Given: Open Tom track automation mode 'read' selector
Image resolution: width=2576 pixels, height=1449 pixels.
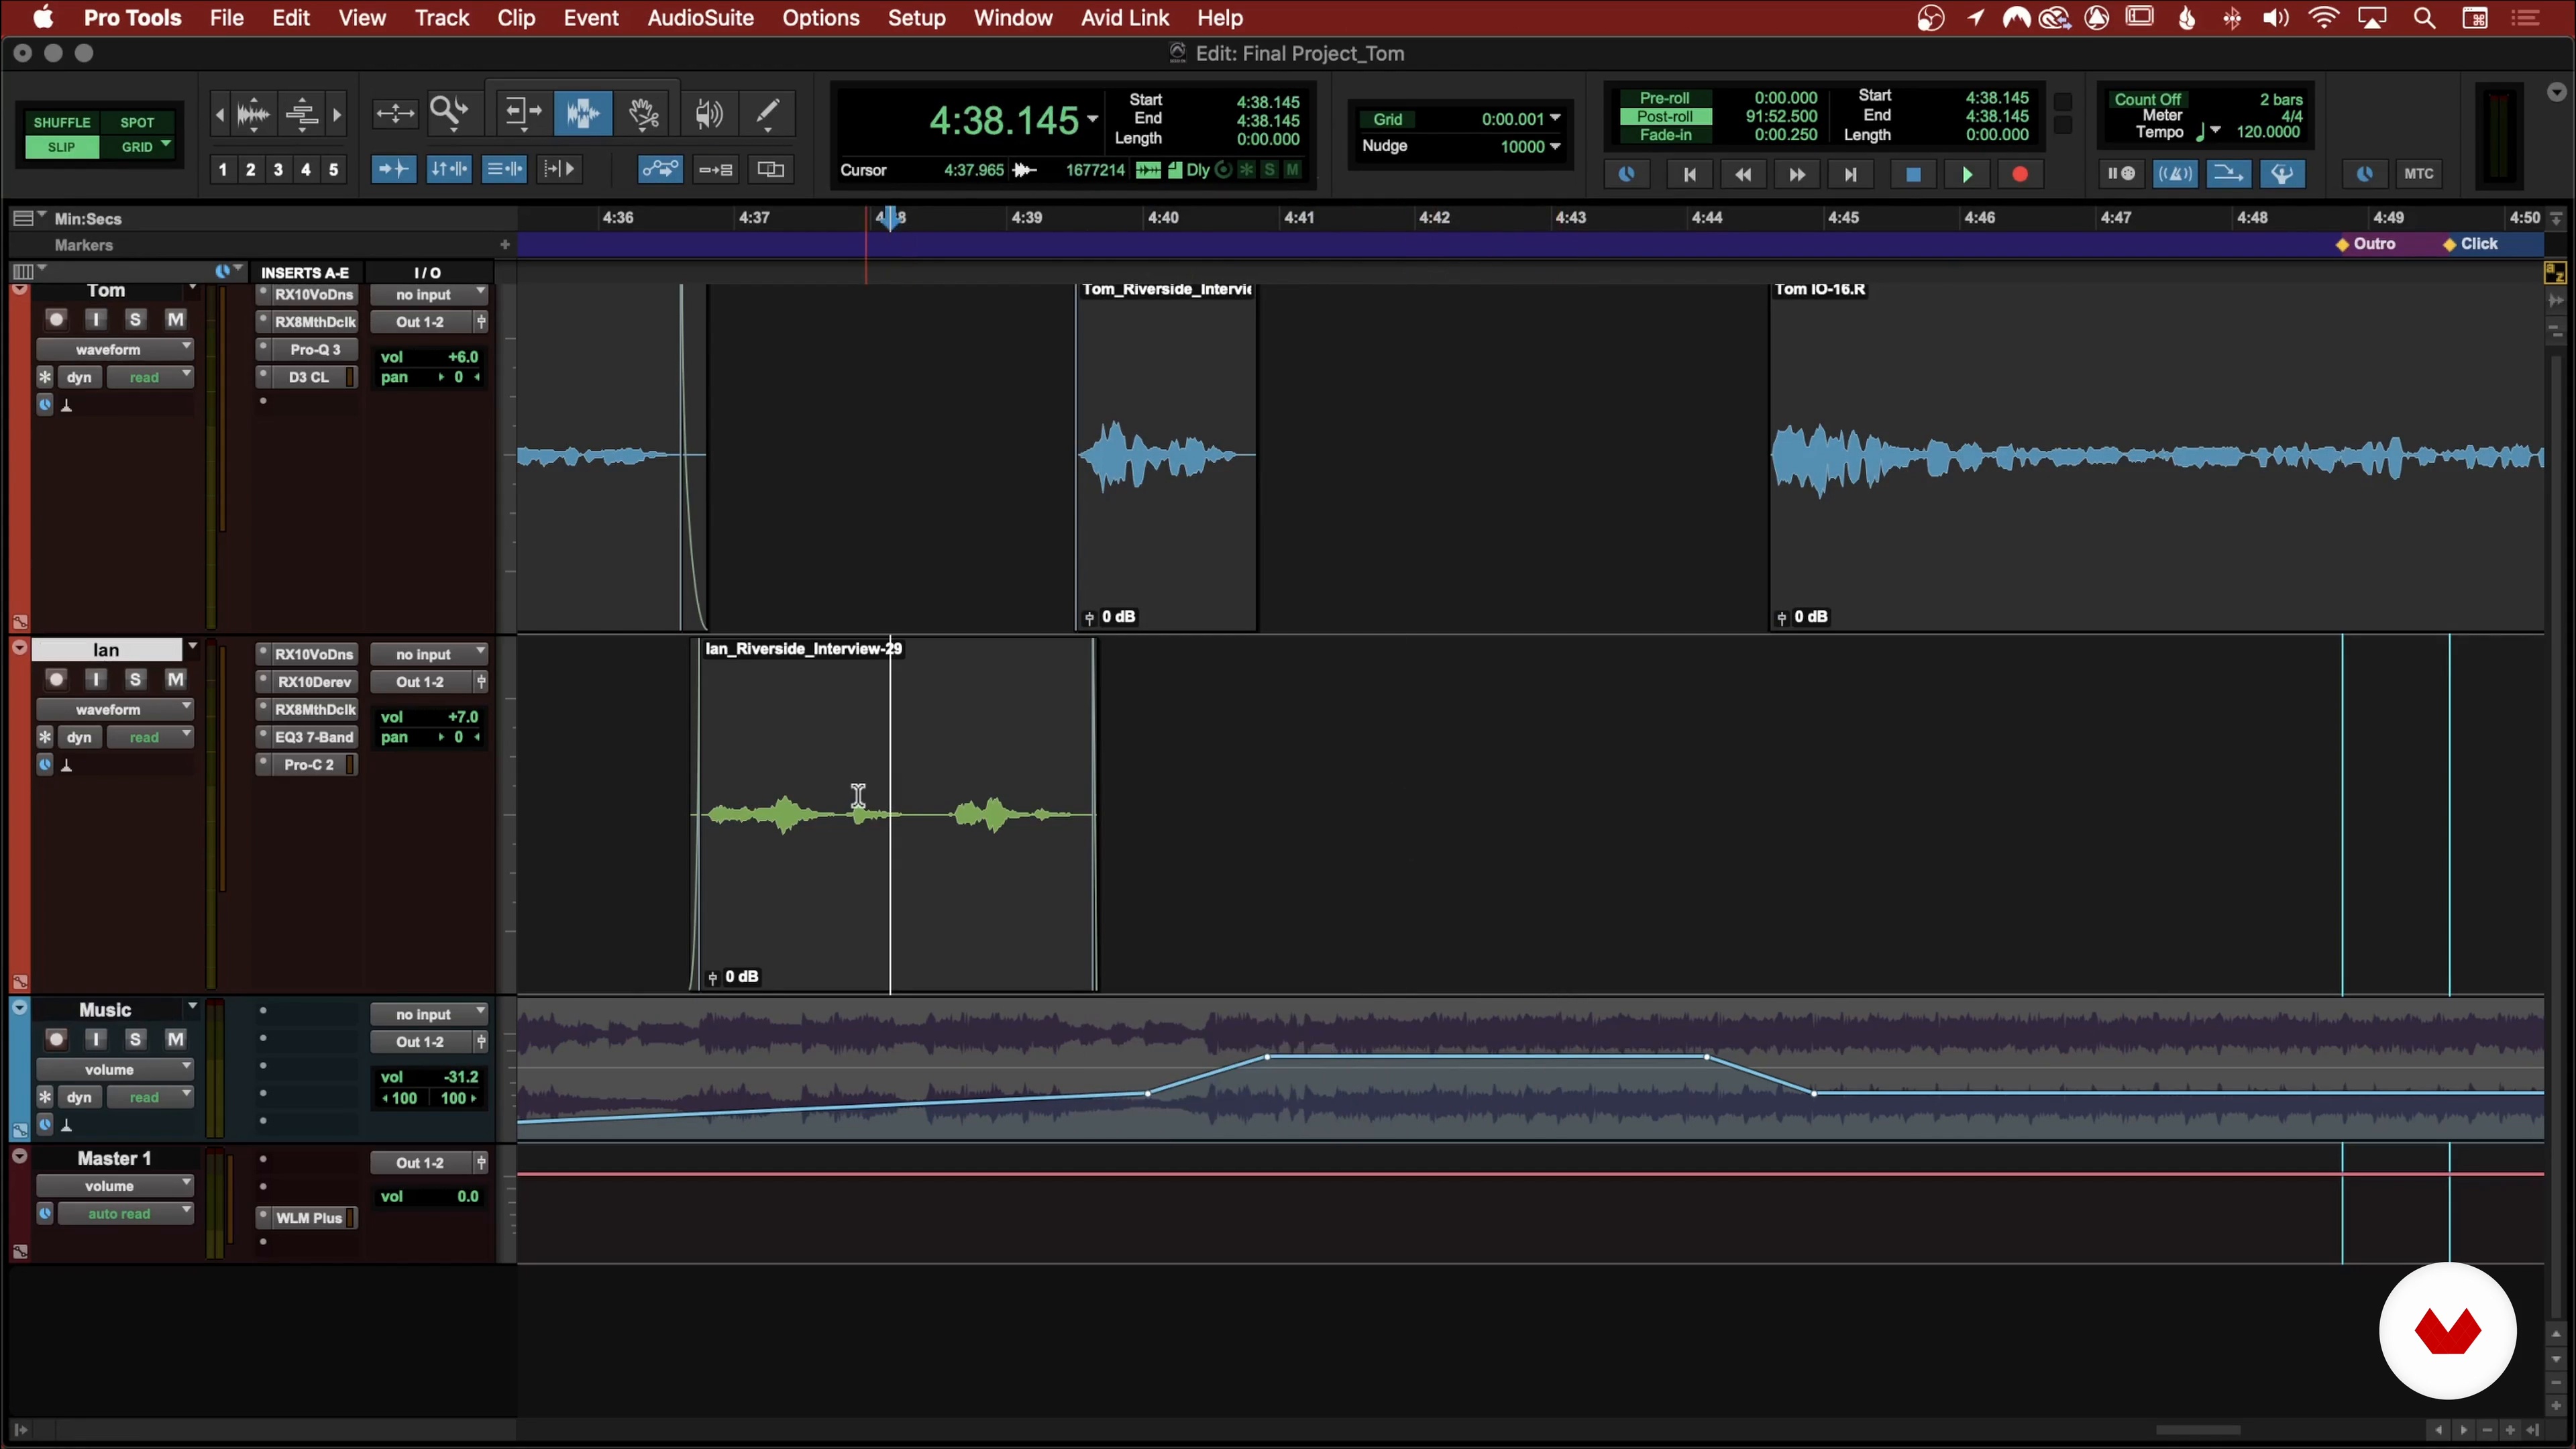Looking at the screenshot, I should (x=150, y=377).
